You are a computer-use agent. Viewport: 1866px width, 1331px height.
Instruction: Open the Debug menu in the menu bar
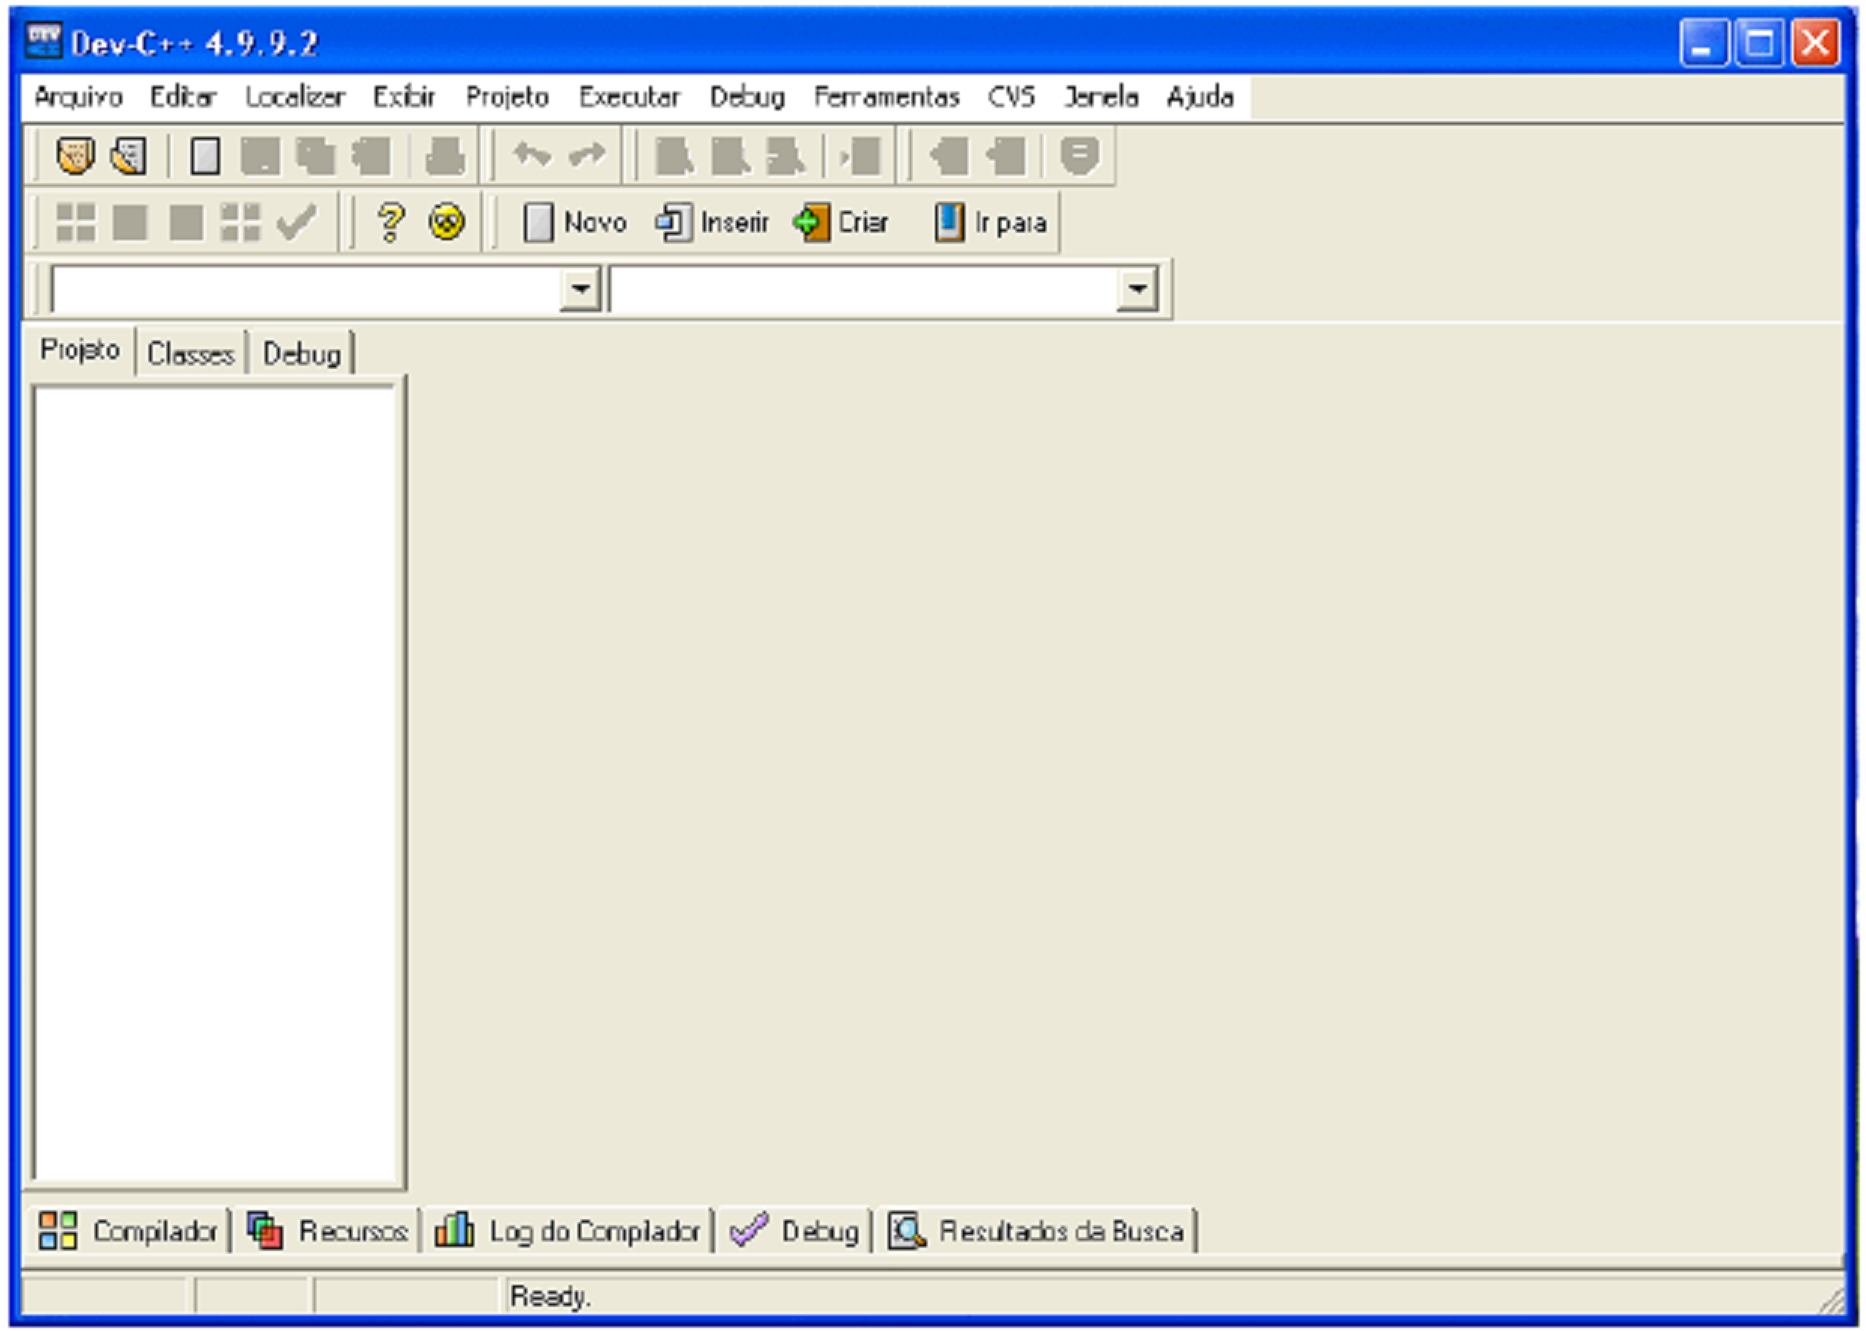[747, 97]
